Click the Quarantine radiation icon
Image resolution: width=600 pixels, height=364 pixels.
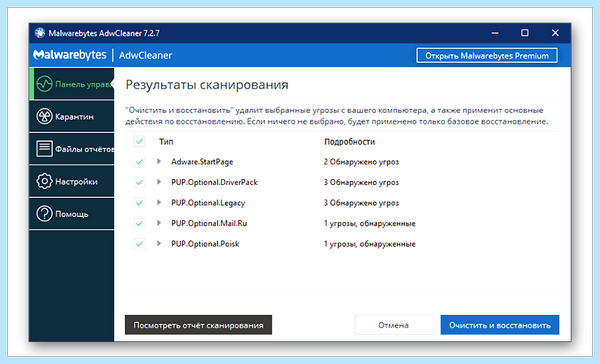[44, 116]
